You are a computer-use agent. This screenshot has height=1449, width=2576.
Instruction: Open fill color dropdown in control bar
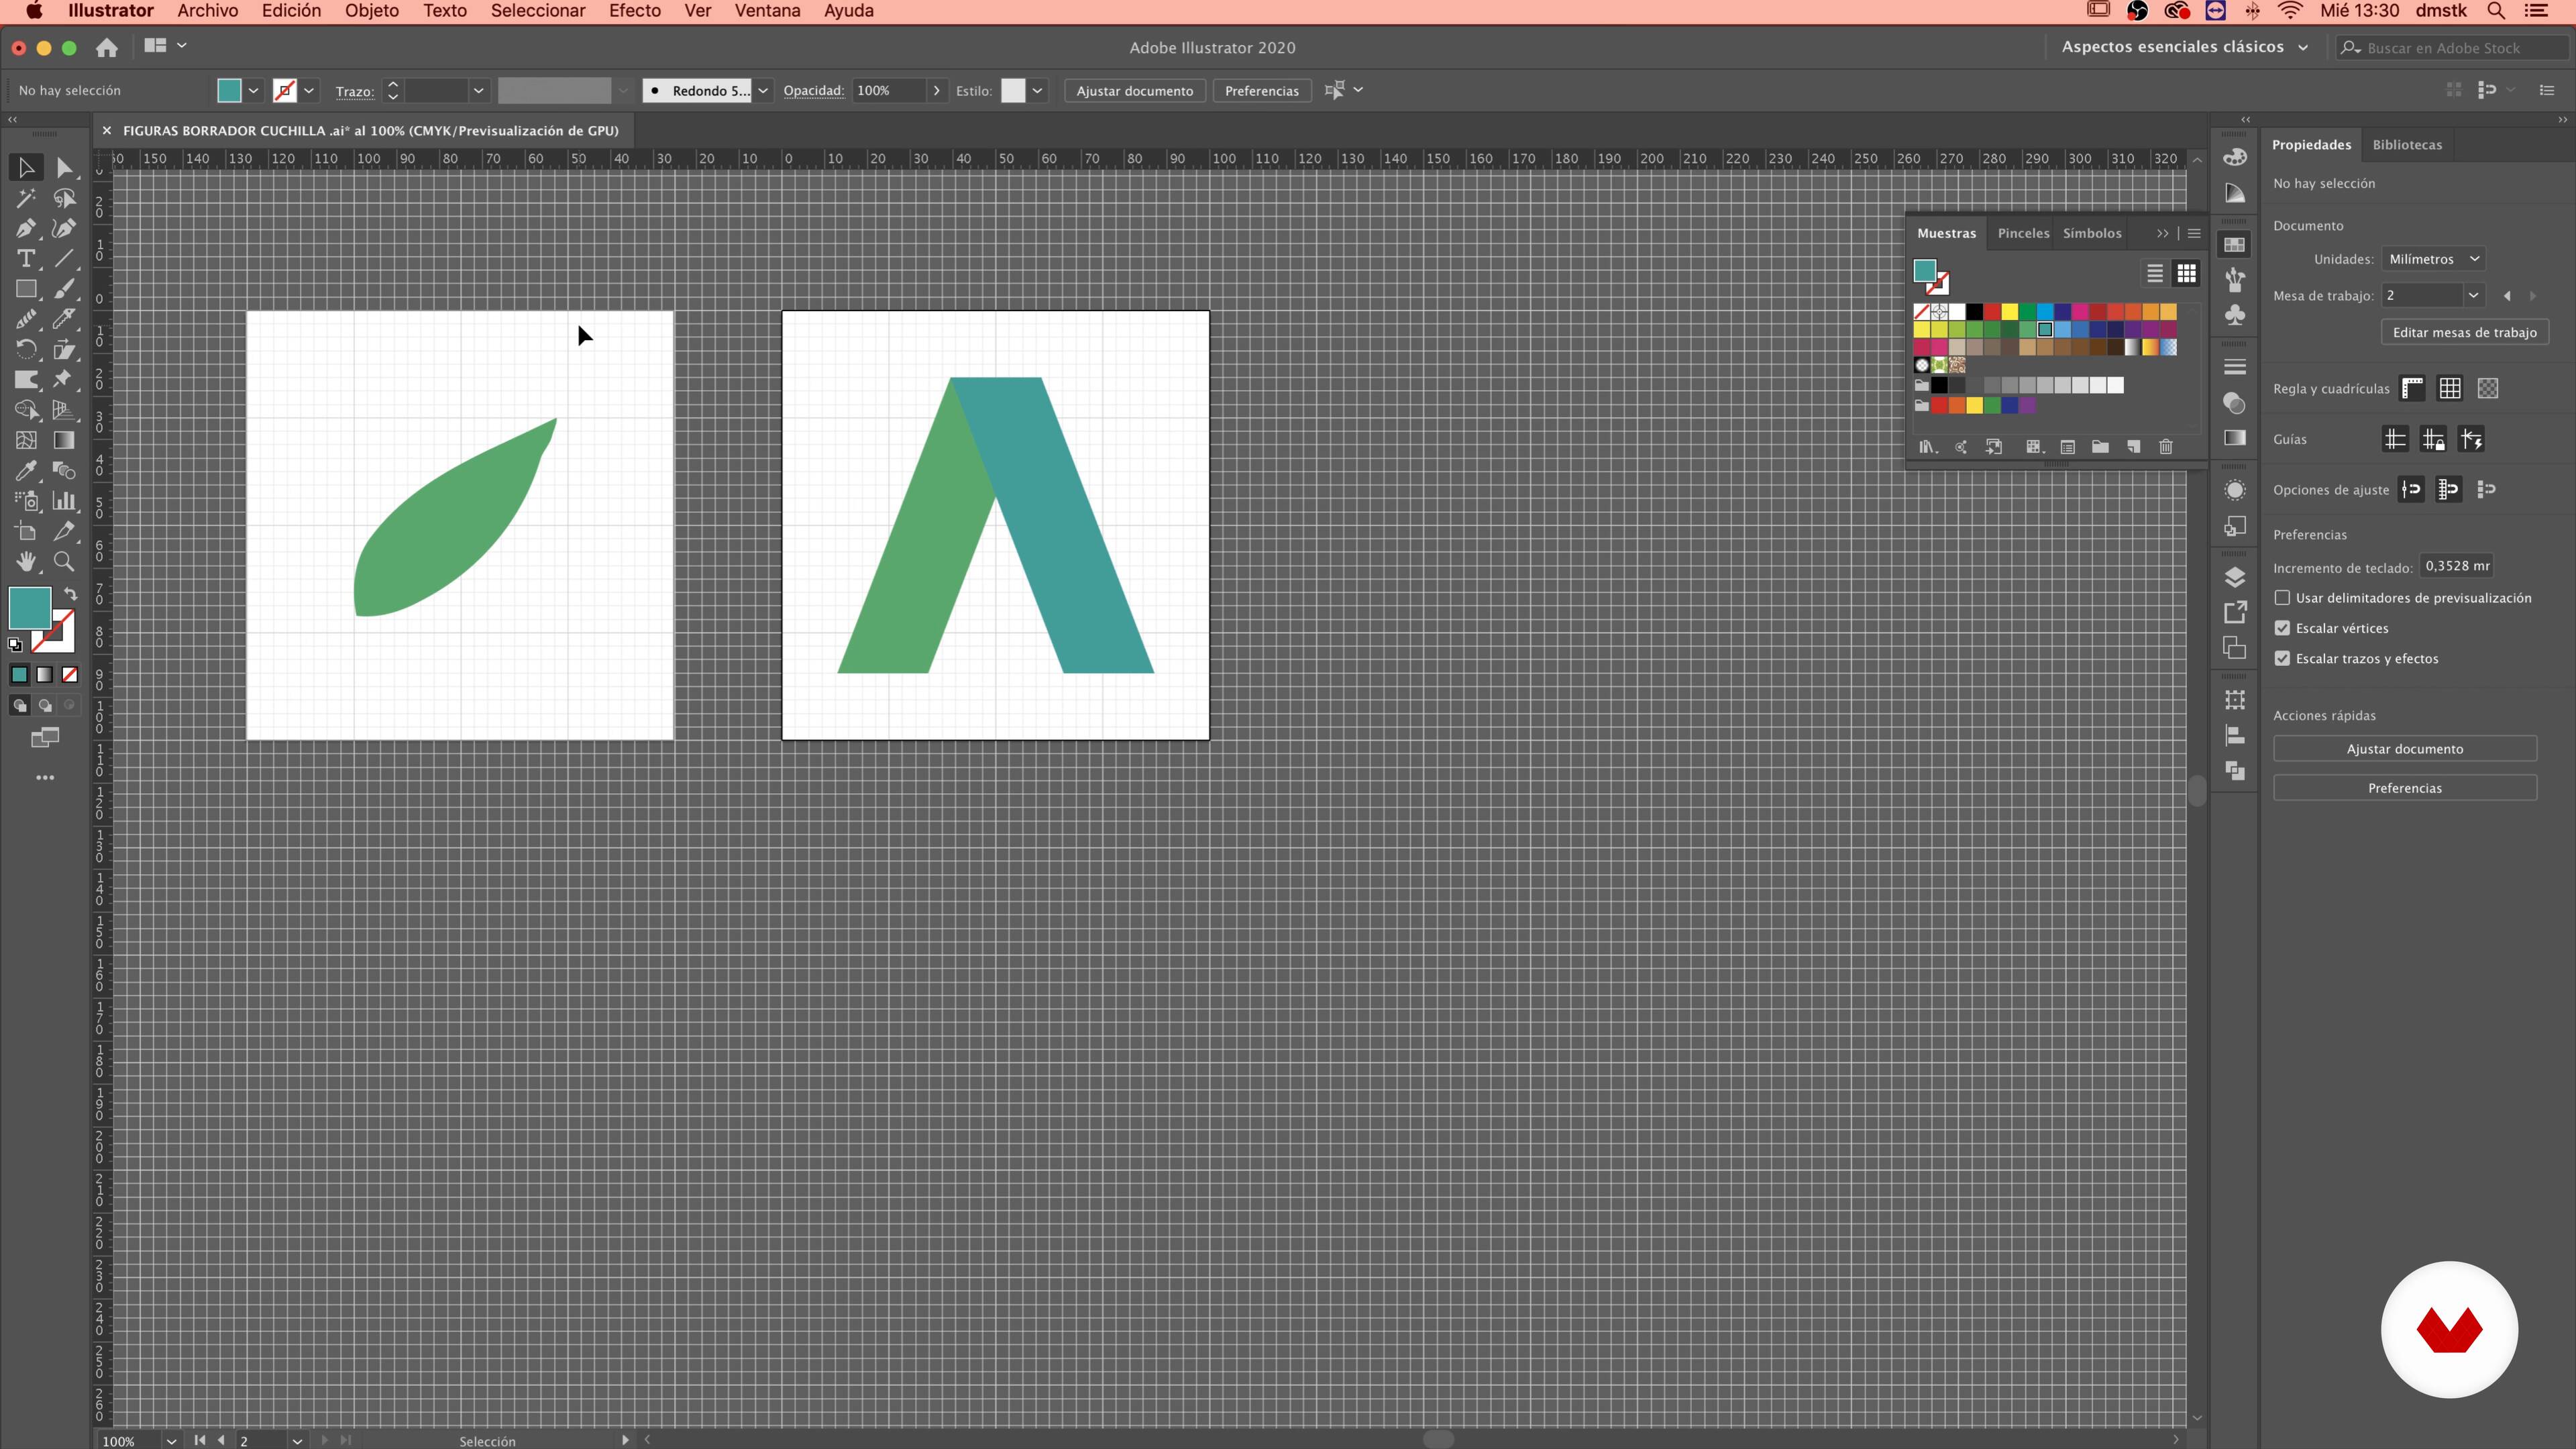point(254,90)
